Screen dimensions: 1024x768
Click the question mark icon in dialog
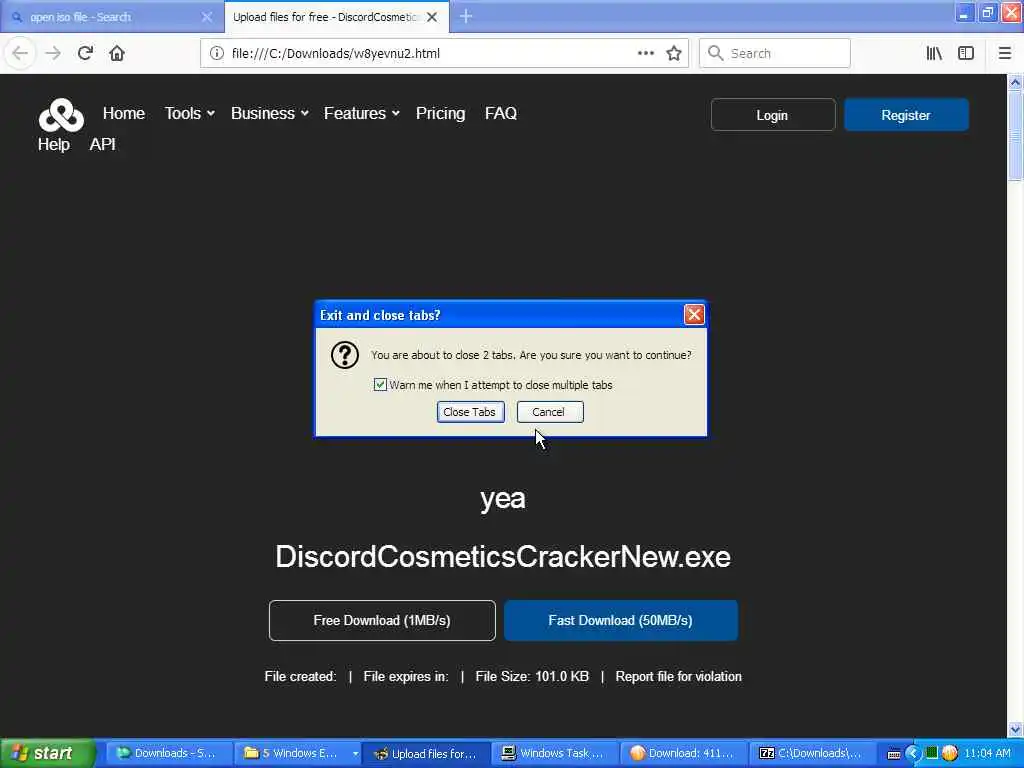(345, 355)
